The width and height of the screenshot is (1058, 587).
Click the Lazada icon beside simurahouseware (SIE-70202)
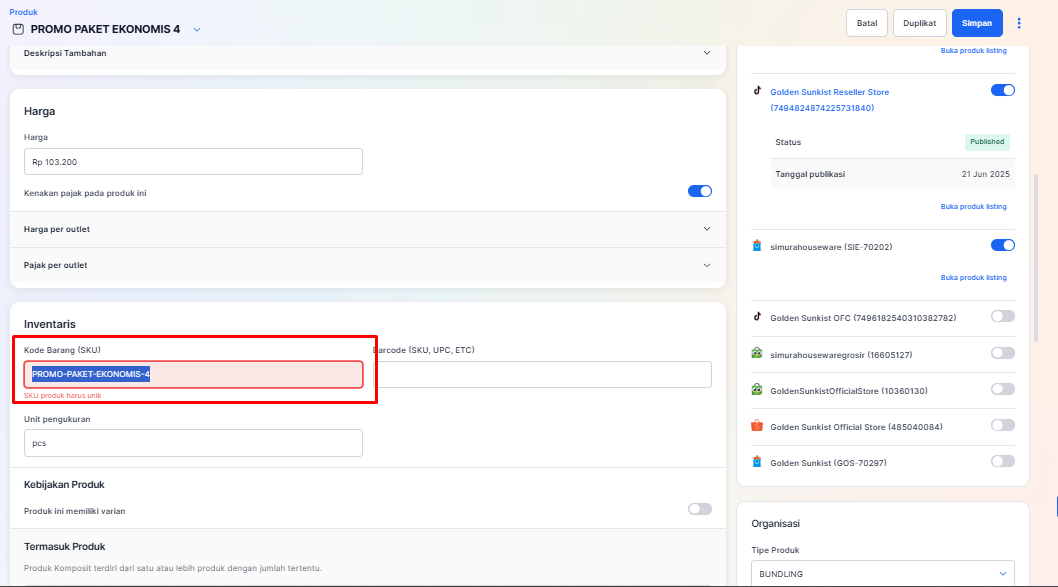tap(758, 245)
